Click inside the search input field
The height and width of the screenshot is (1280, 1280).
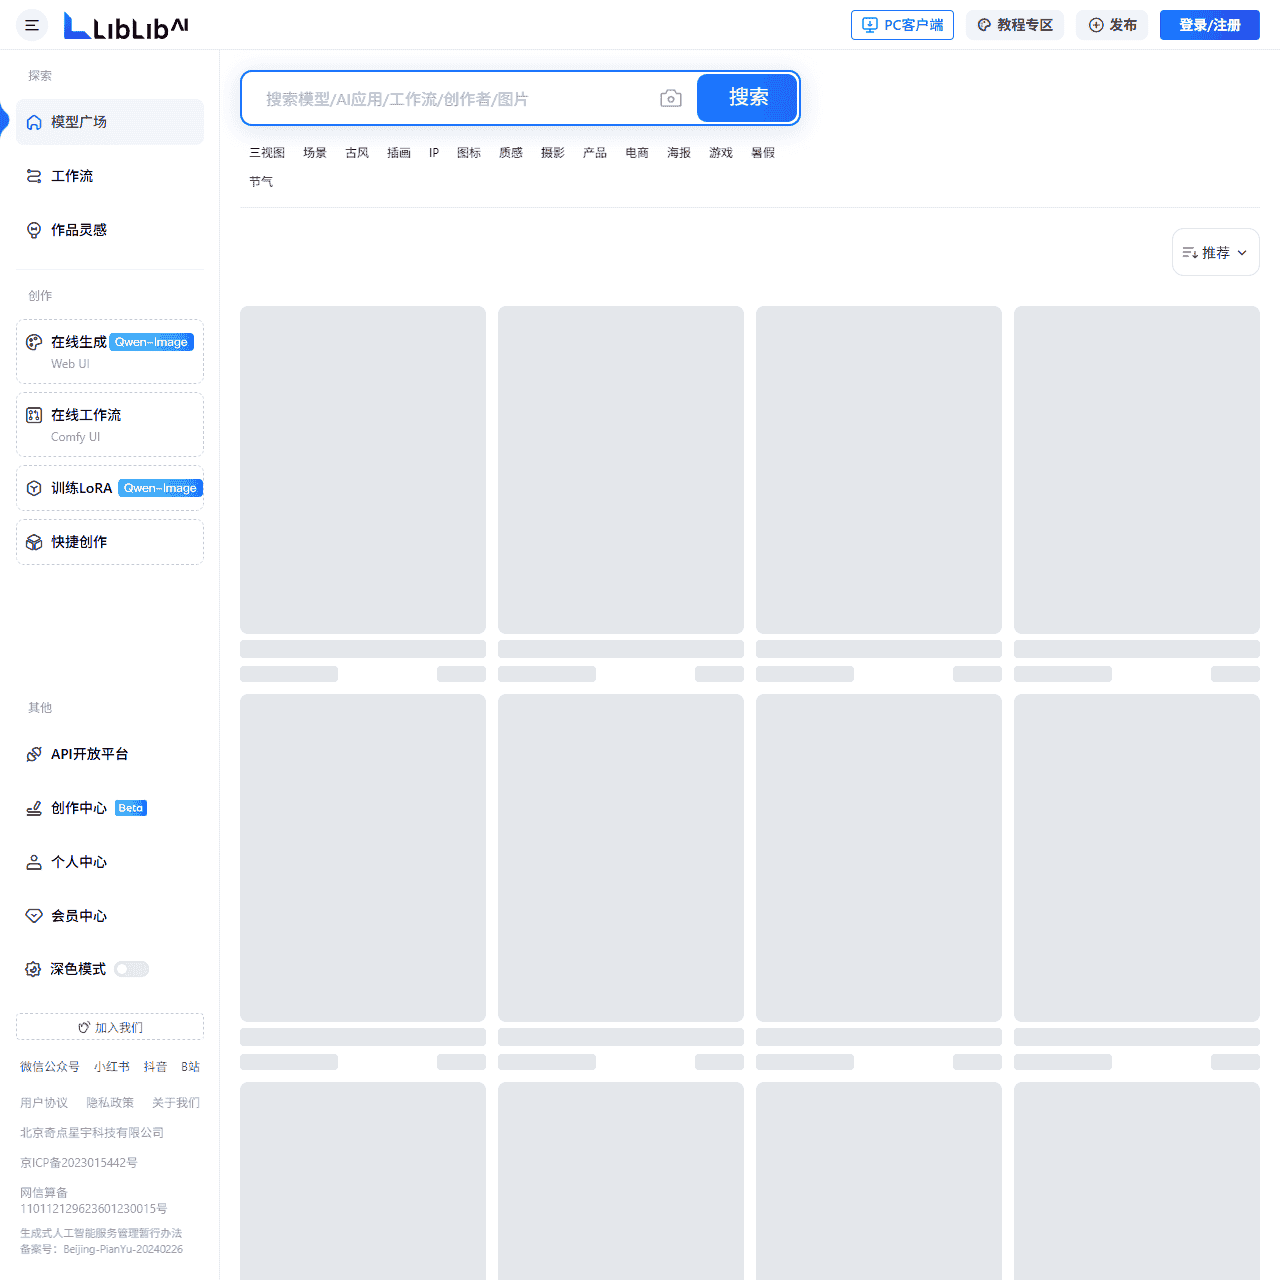pos(450,98)
